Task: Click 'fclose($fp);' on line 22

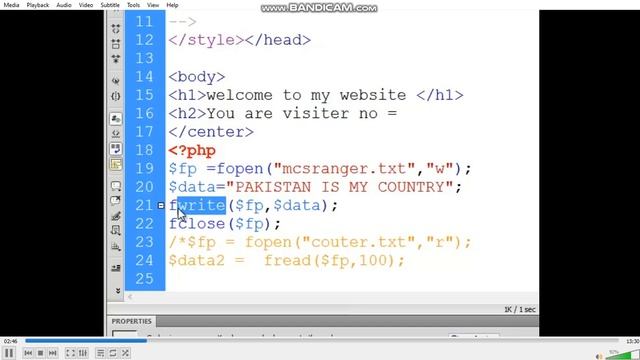Action: [225, 224]
